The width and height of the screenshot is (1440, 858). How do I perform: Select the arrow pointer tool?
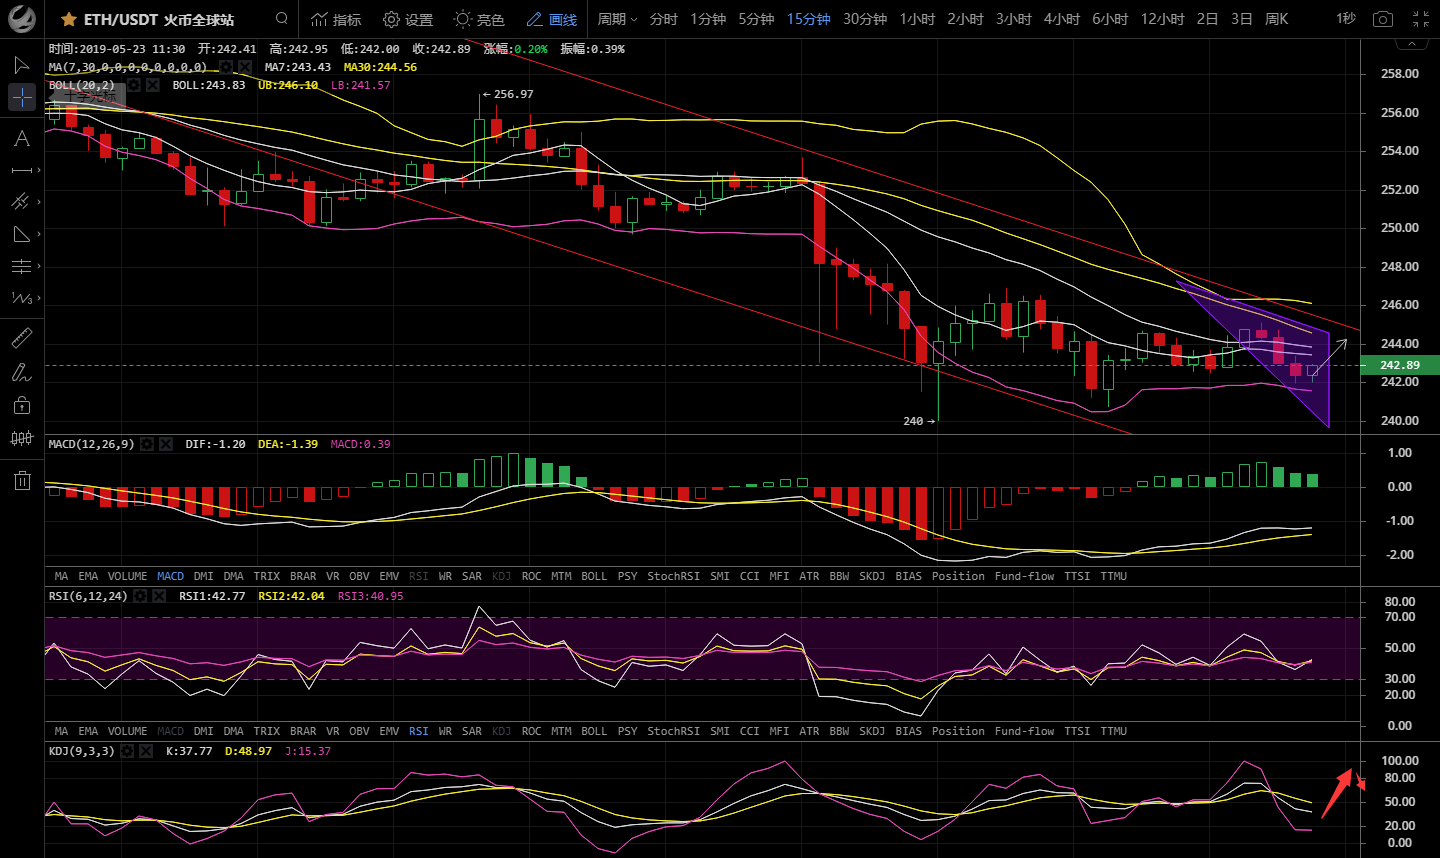(21, 65)
